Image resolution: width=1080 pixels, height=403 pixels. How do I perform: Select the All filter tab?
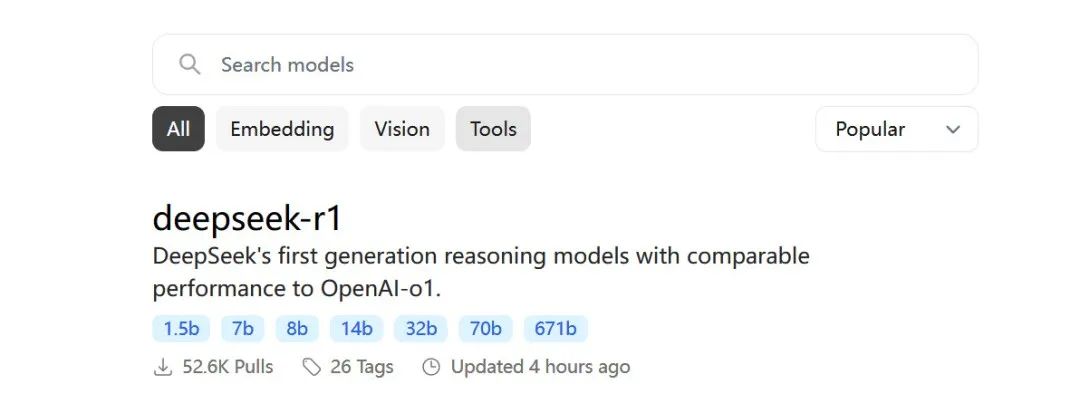click(x=178, y=129)
